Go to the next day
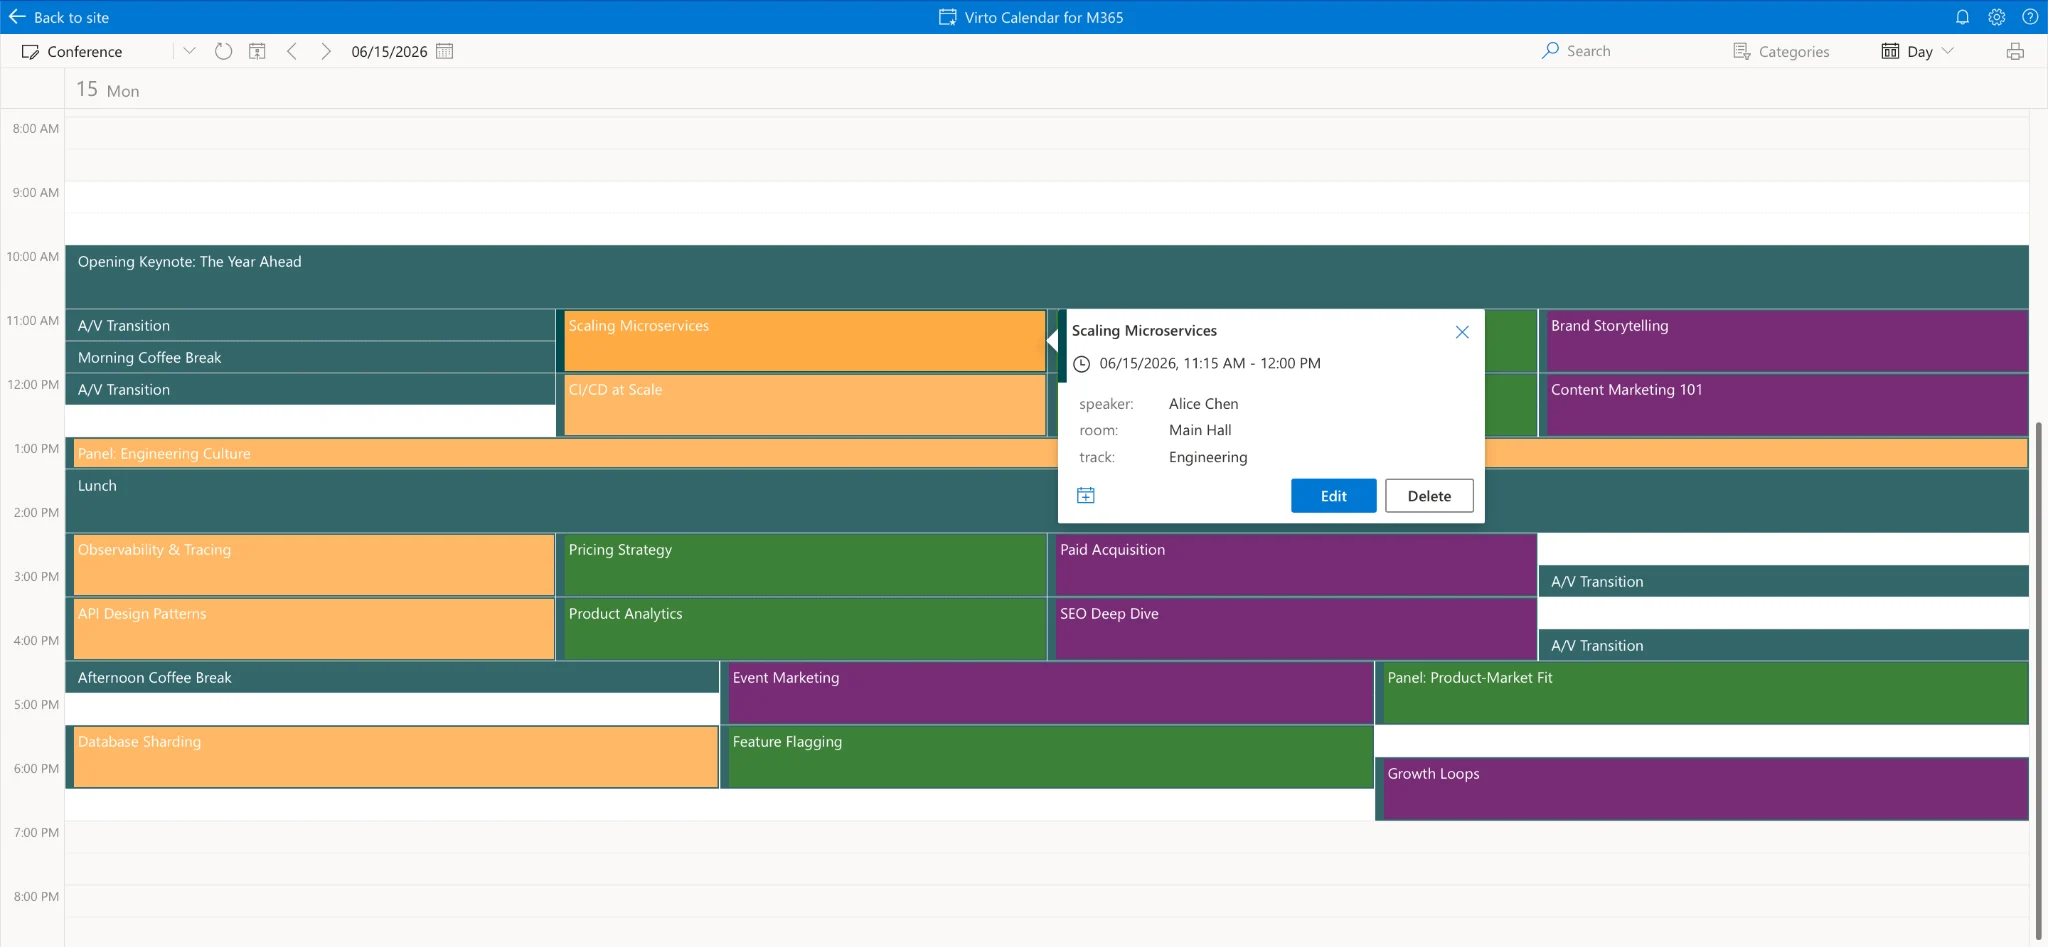Image resolution: width=2048 pixels, height=947 pixels. pos(325,51)
